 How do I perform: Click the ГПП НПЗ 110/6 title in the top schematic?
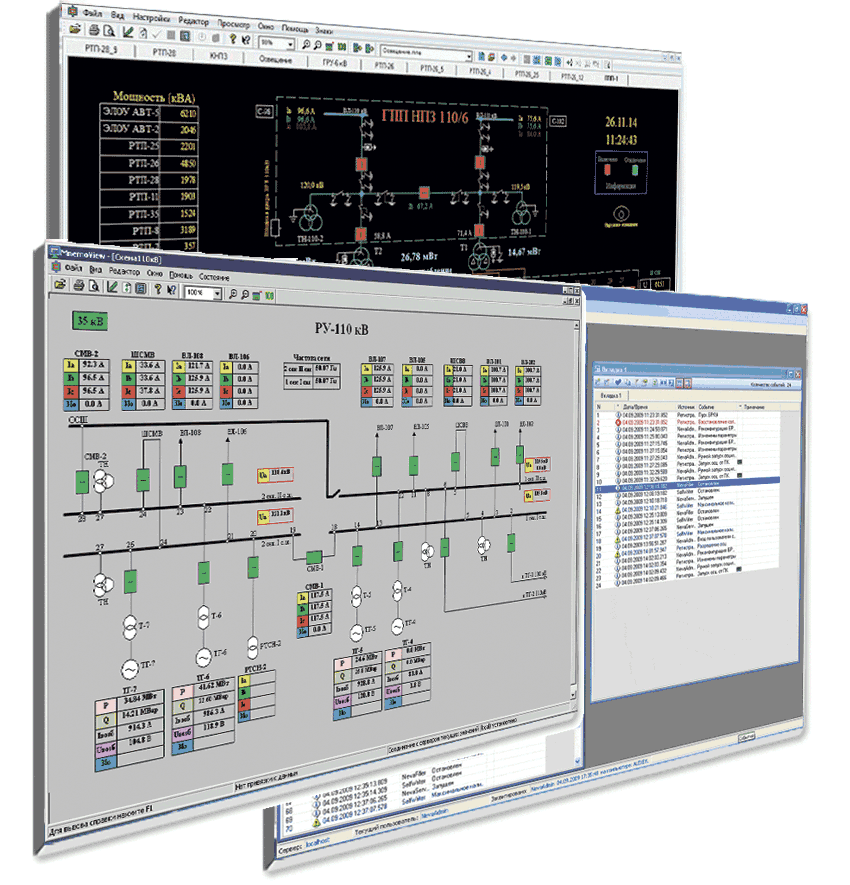pyautogui.click(x=425, y=116)
